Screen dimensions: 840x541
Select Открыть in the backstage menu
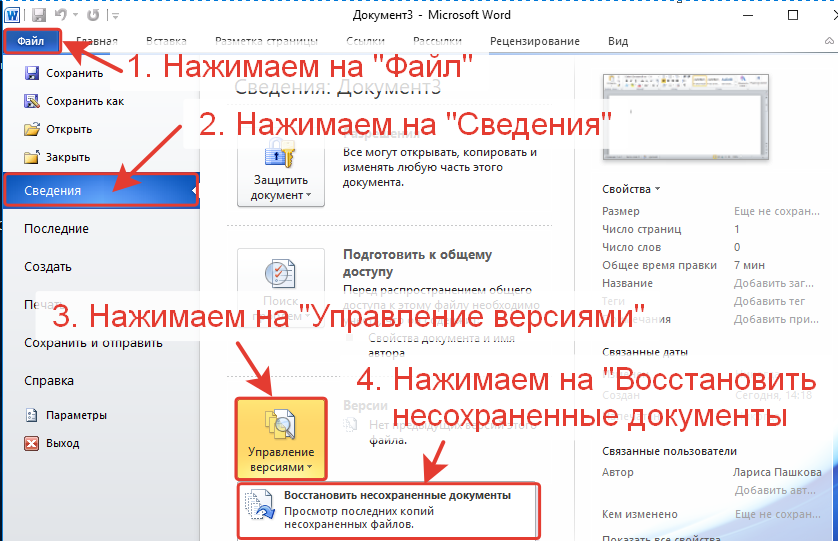(58, 129)
